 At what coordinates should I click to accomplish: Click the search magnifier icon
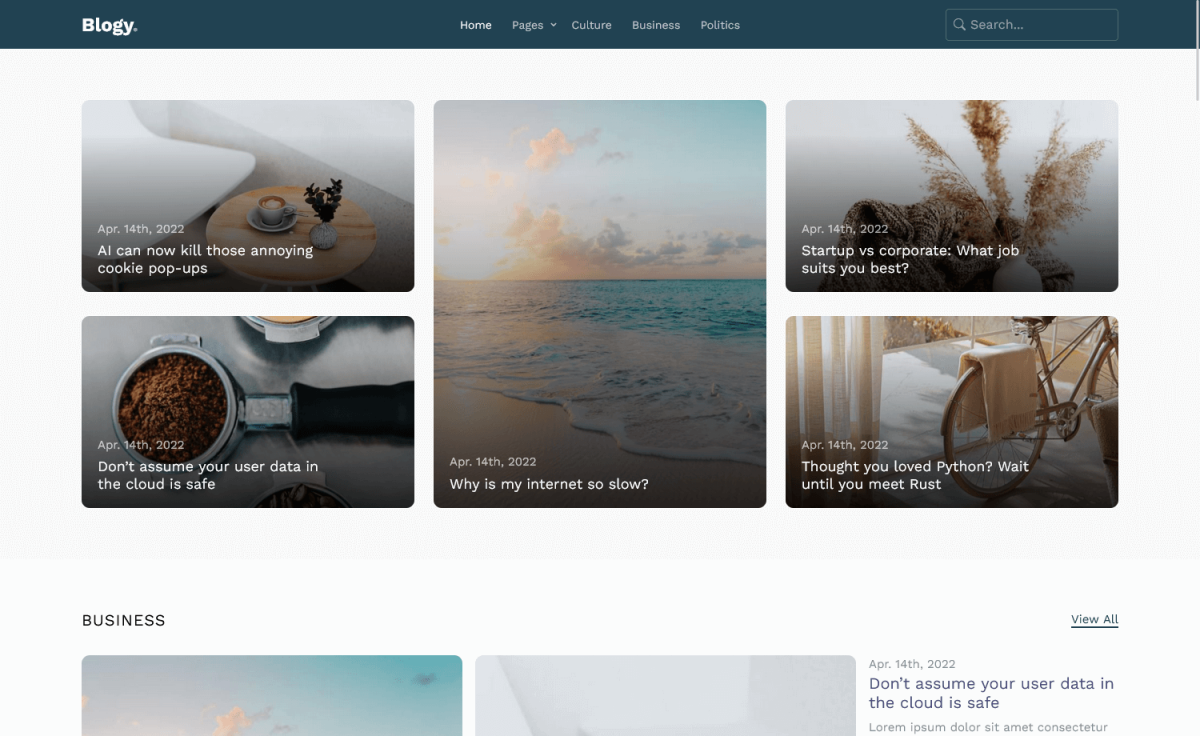[959, 24]
